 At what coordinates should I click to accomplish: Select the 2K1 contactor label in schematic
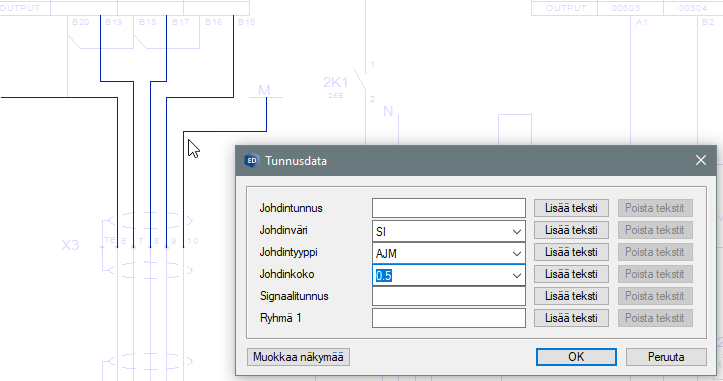click(335, 83)
